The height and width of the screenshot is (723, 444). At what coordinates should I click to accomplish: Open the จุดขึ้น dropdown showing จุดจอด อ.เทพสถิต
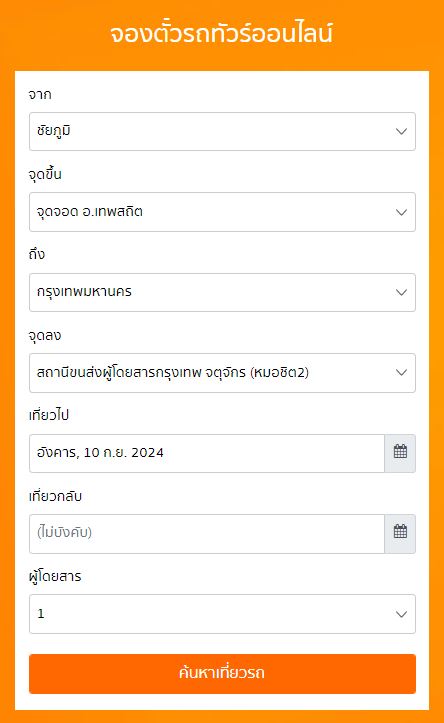click(x=222, y=212)
